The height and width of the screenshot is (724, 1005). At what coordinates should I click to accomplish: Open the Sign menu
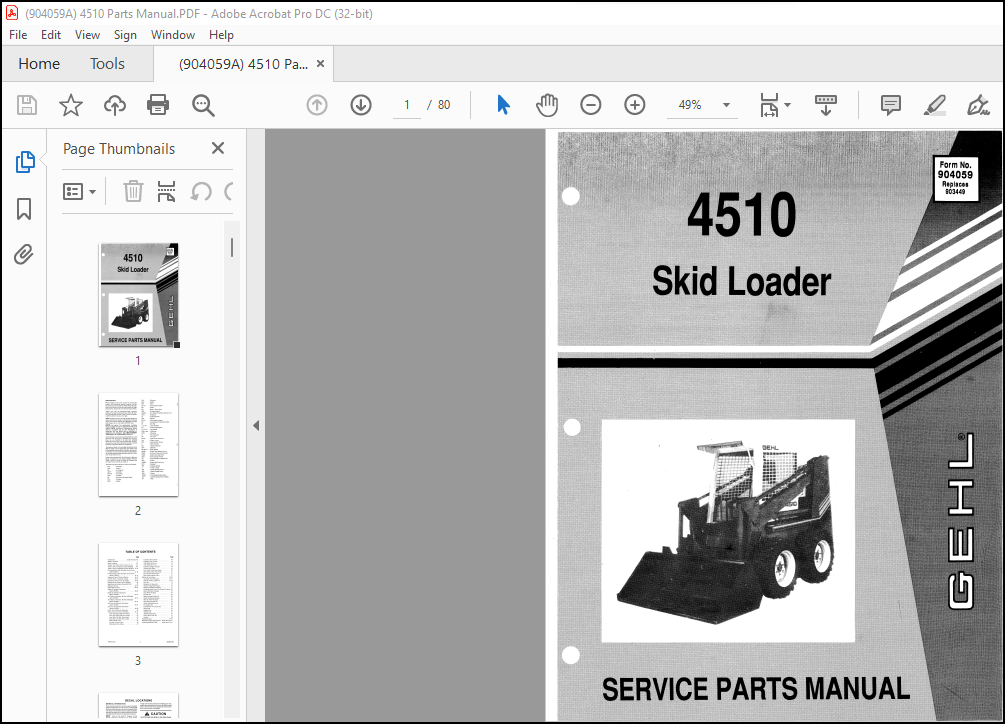[125, 35]
